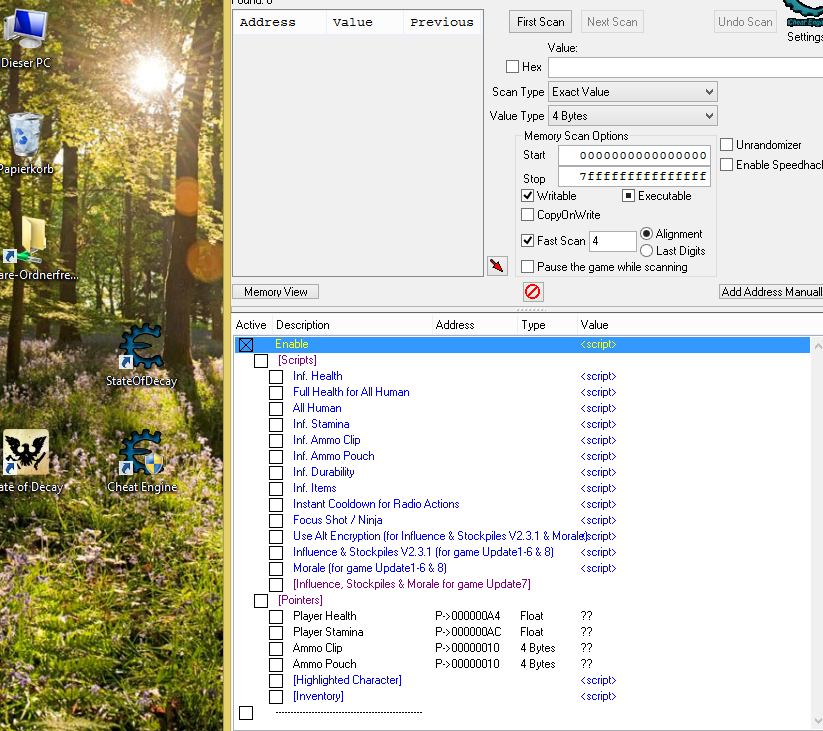
Task: Toggle the Executable checkbox
Action: [x=628, y=196]
